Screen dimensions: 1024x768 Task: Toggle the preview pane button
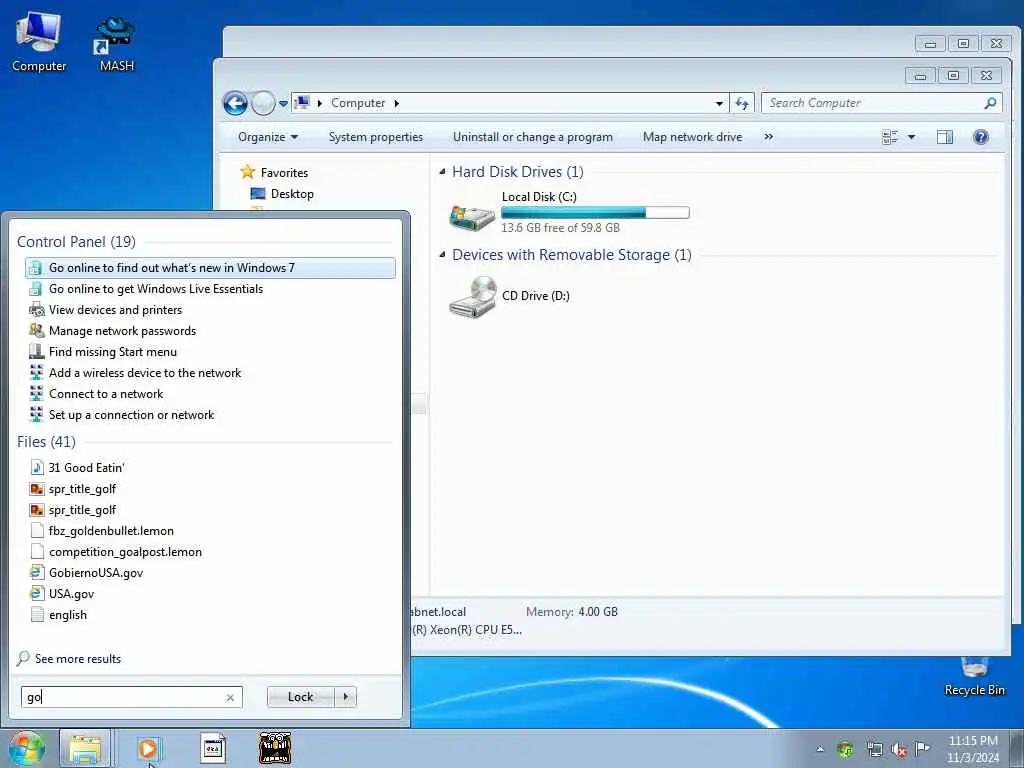click(x=945, y=137)
